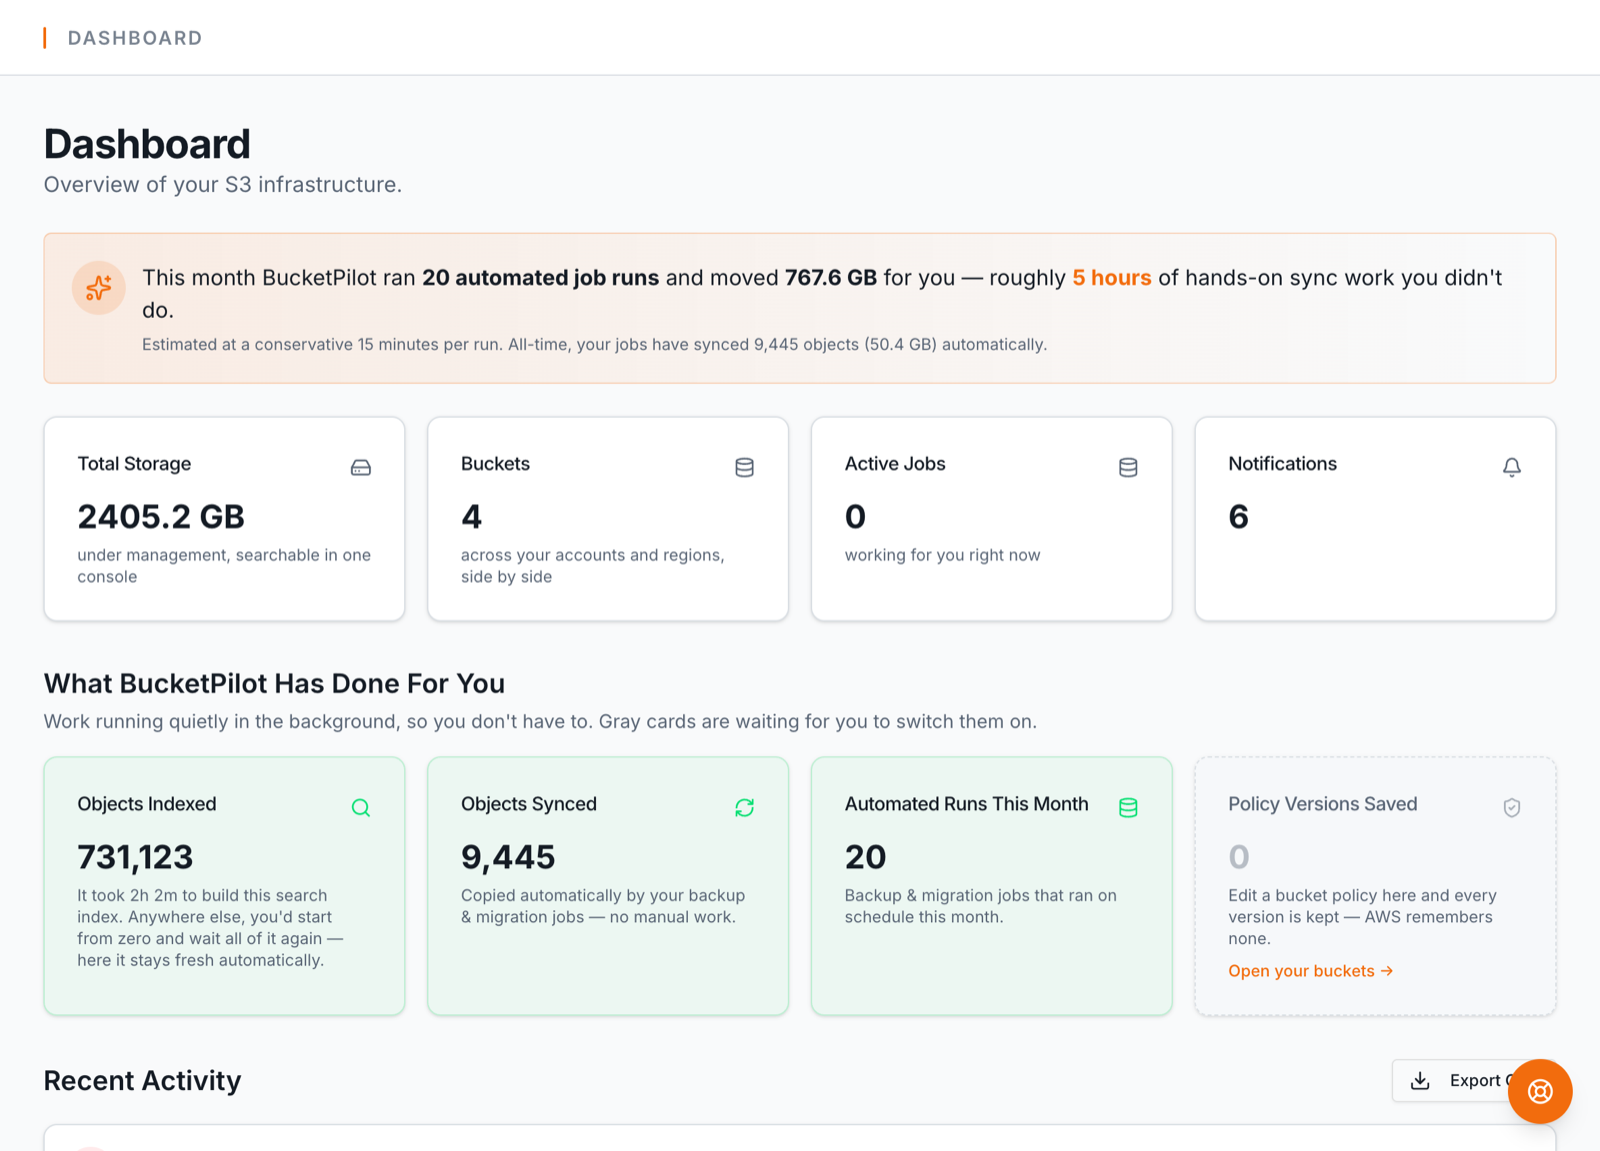Select the Objects Synced card
The image size is (1600, 1151).
coord(608,886)
